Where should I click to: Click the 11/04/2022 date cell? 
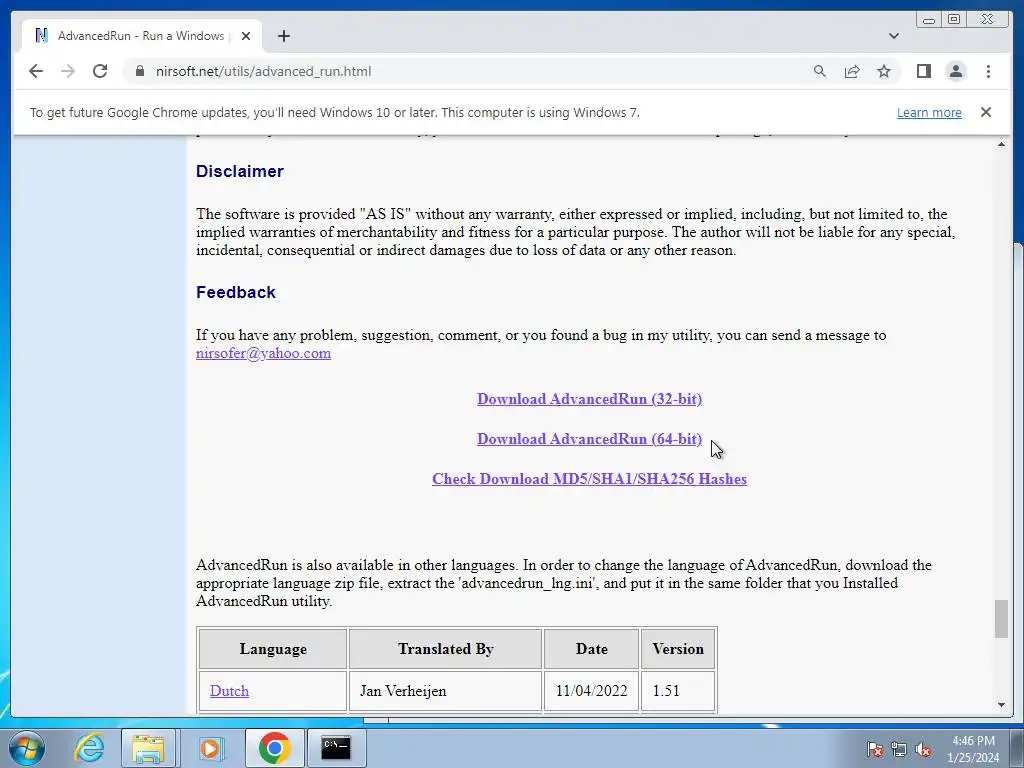tap(591, 691)
